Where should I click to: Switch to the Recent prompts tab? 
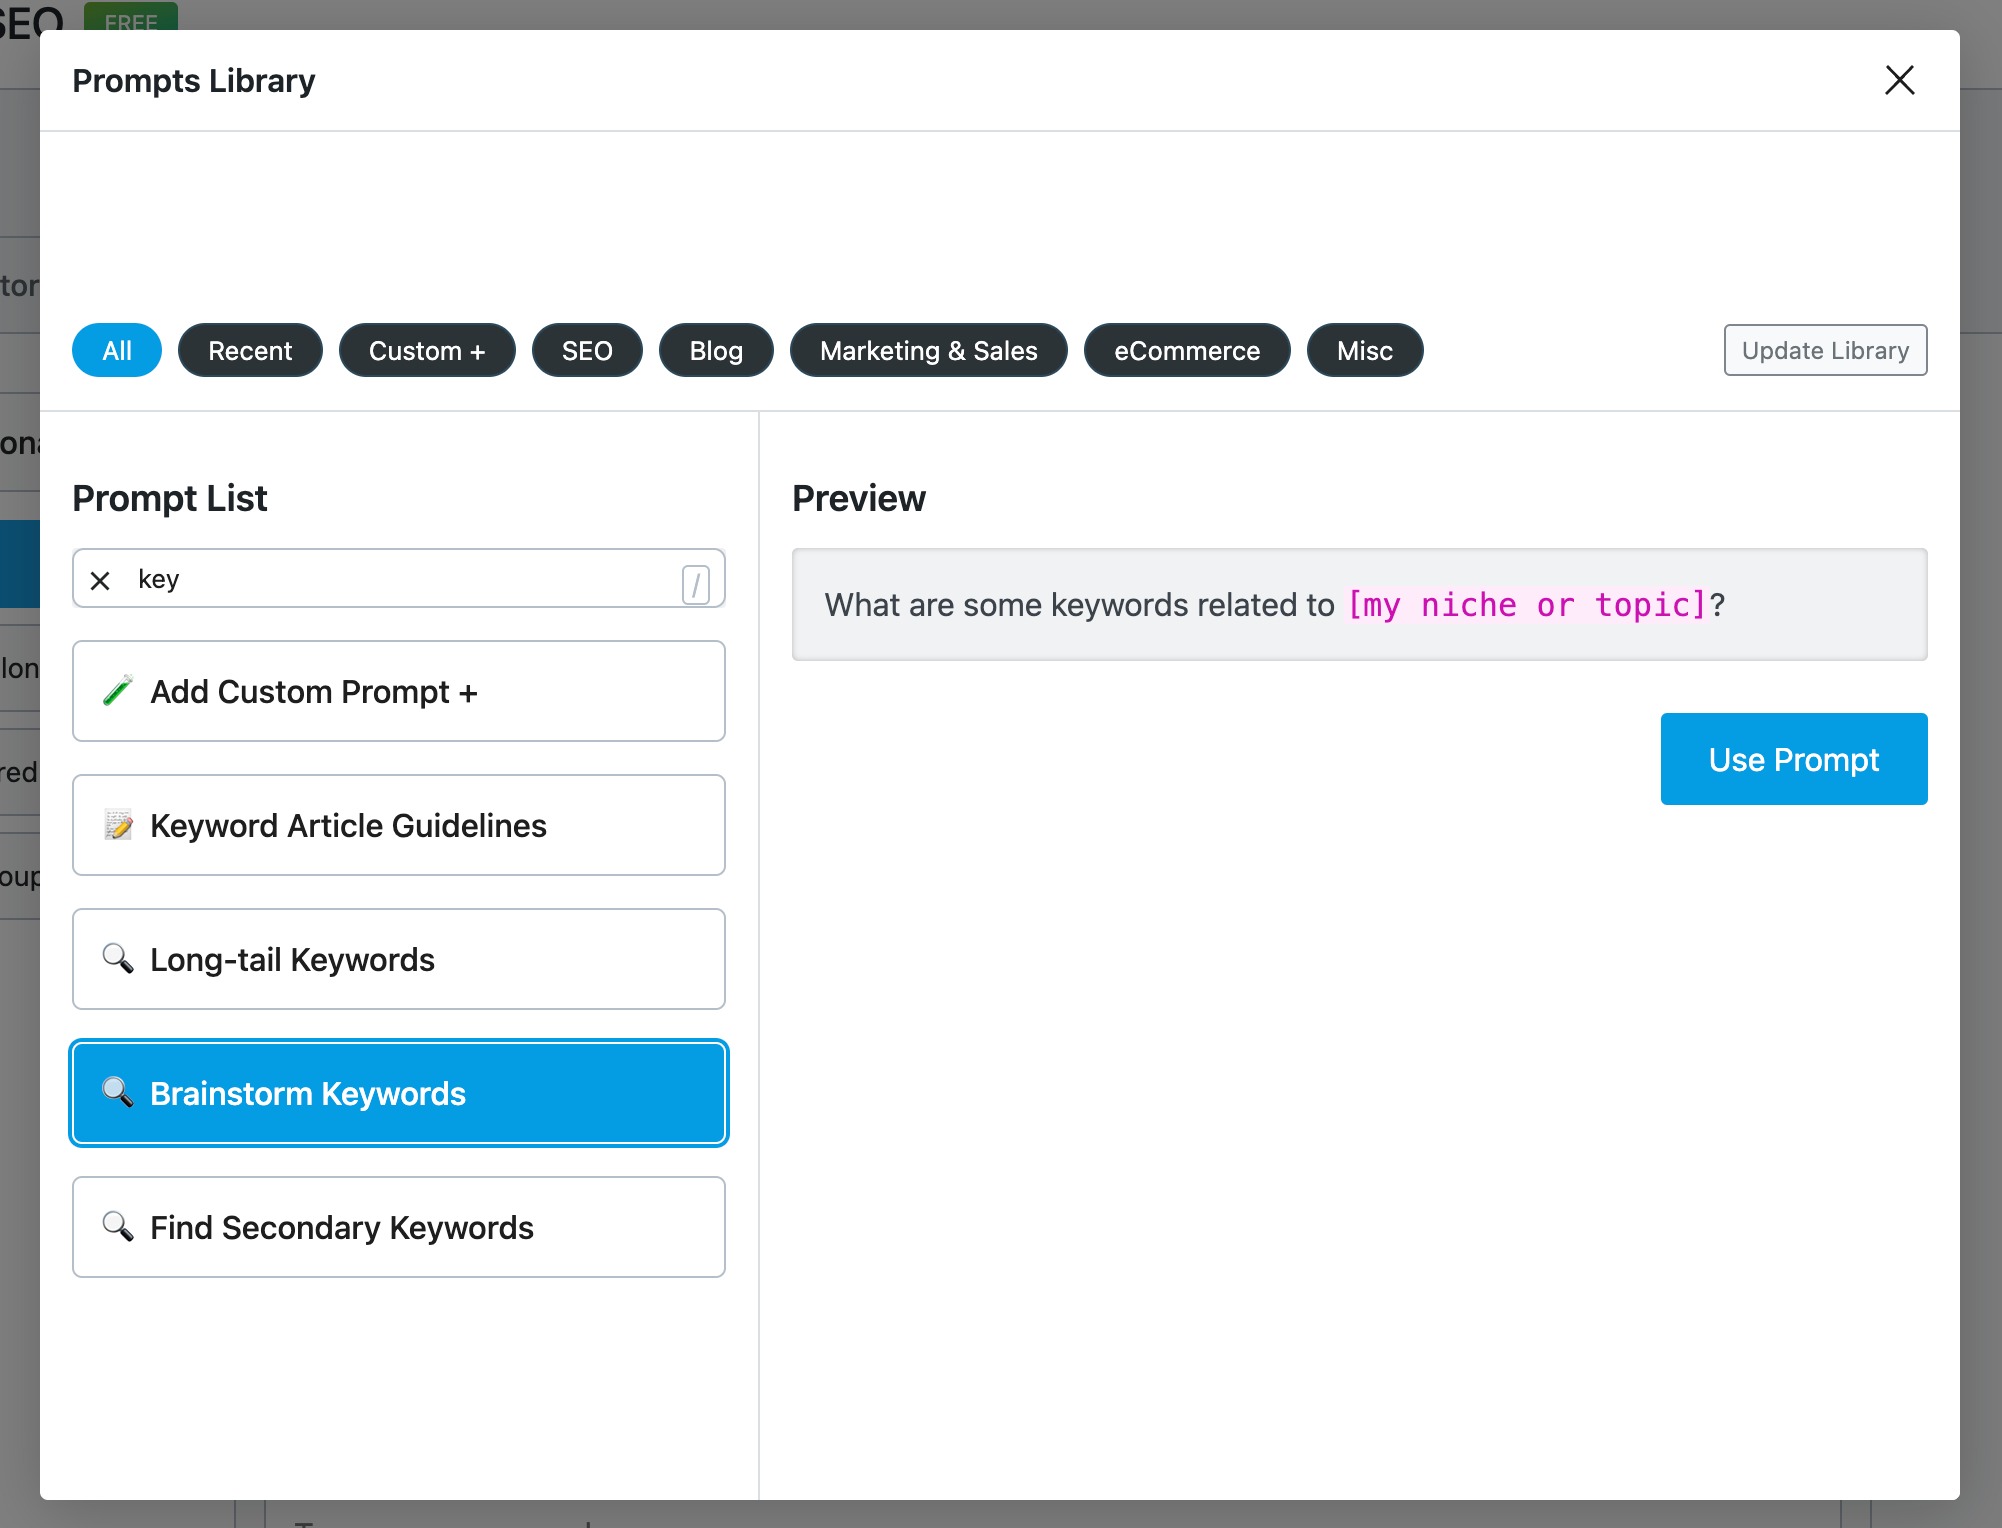click(250, 351)
